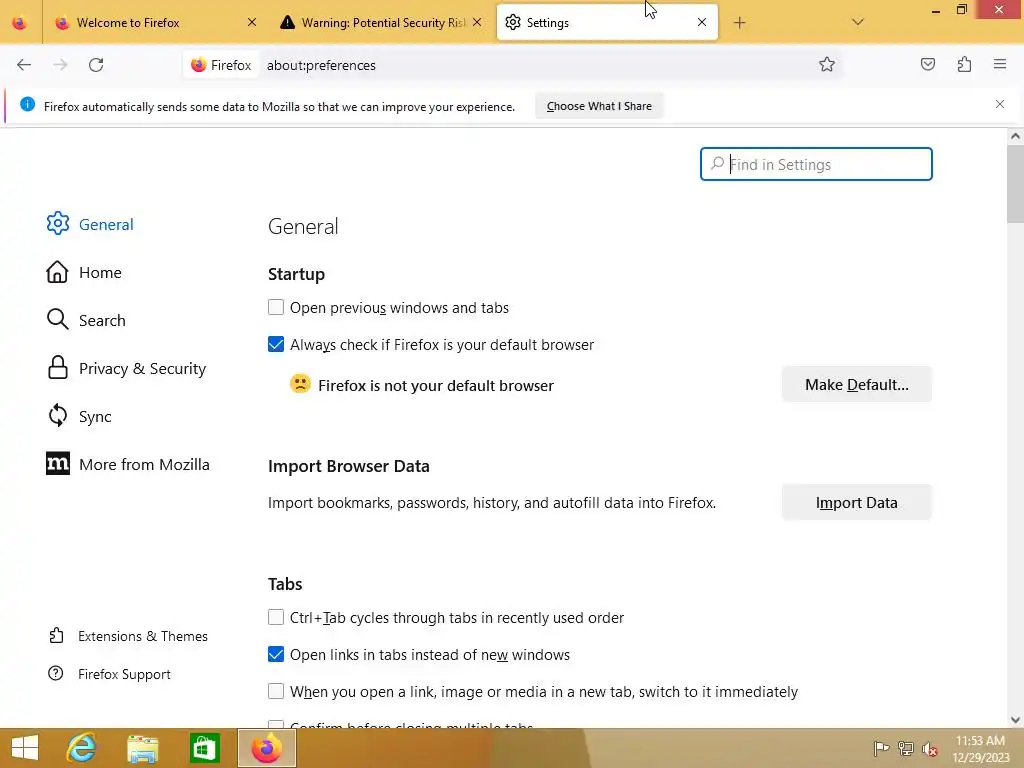Close the Warning: Potential Security Risk tab
The width and height of the screenshot is (1024, 768).
click(x=477, y=22)
